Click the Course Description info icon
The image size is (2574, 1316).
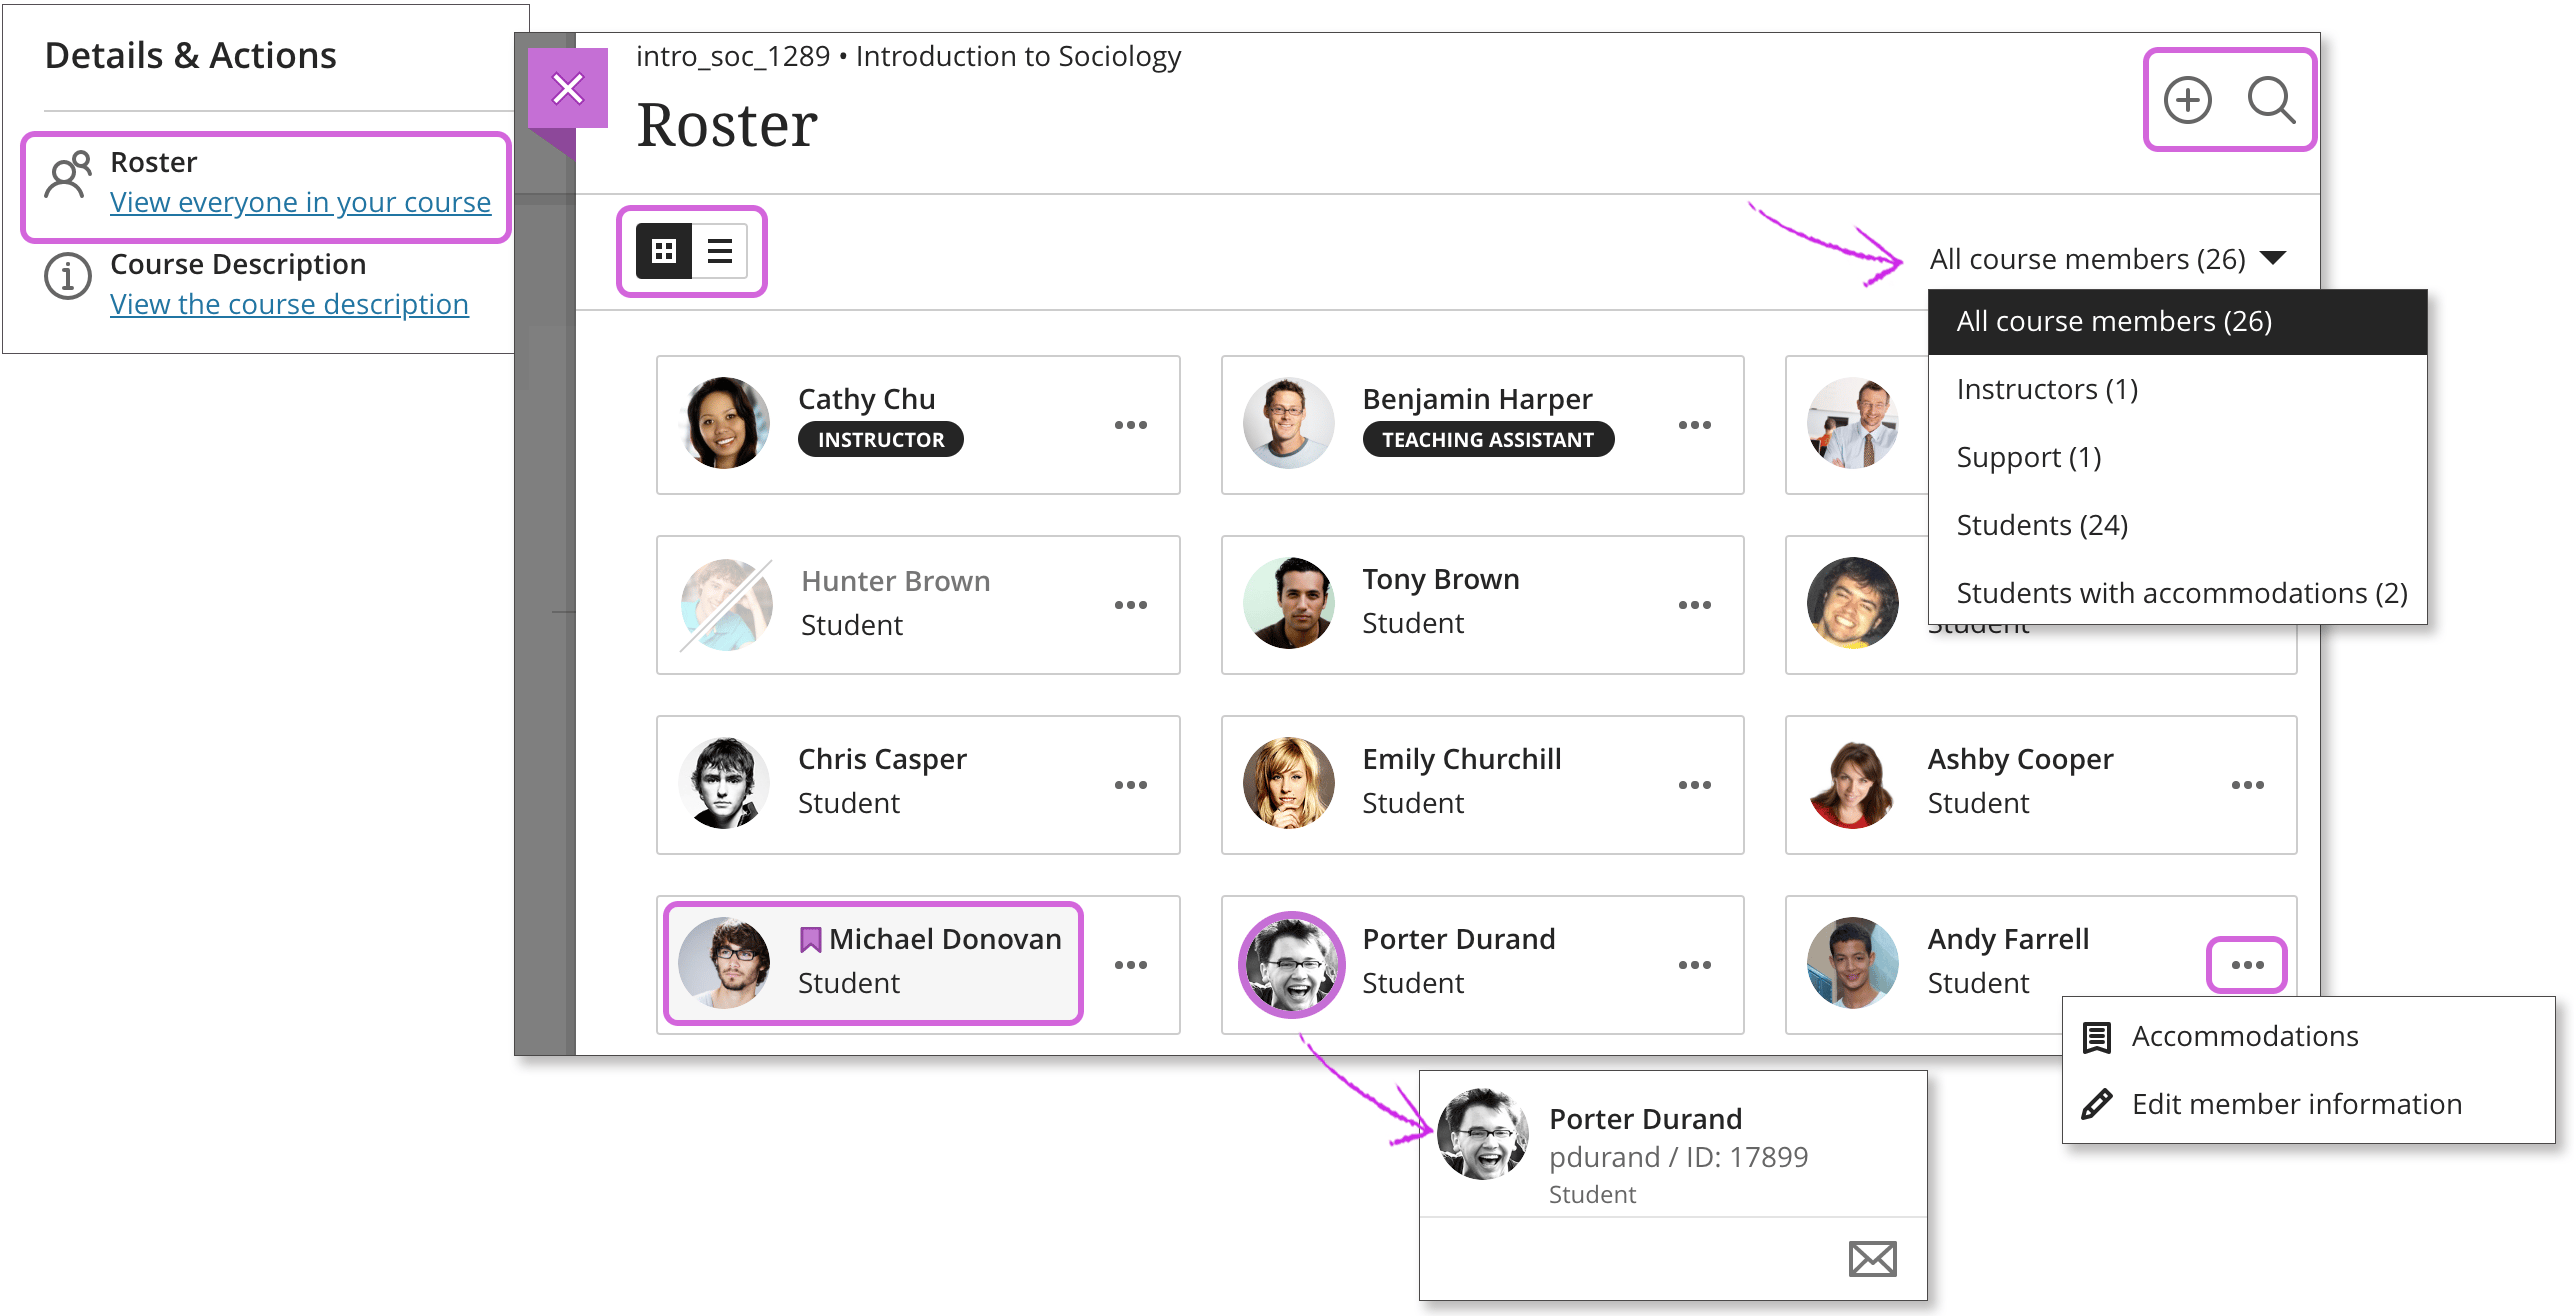68,276
